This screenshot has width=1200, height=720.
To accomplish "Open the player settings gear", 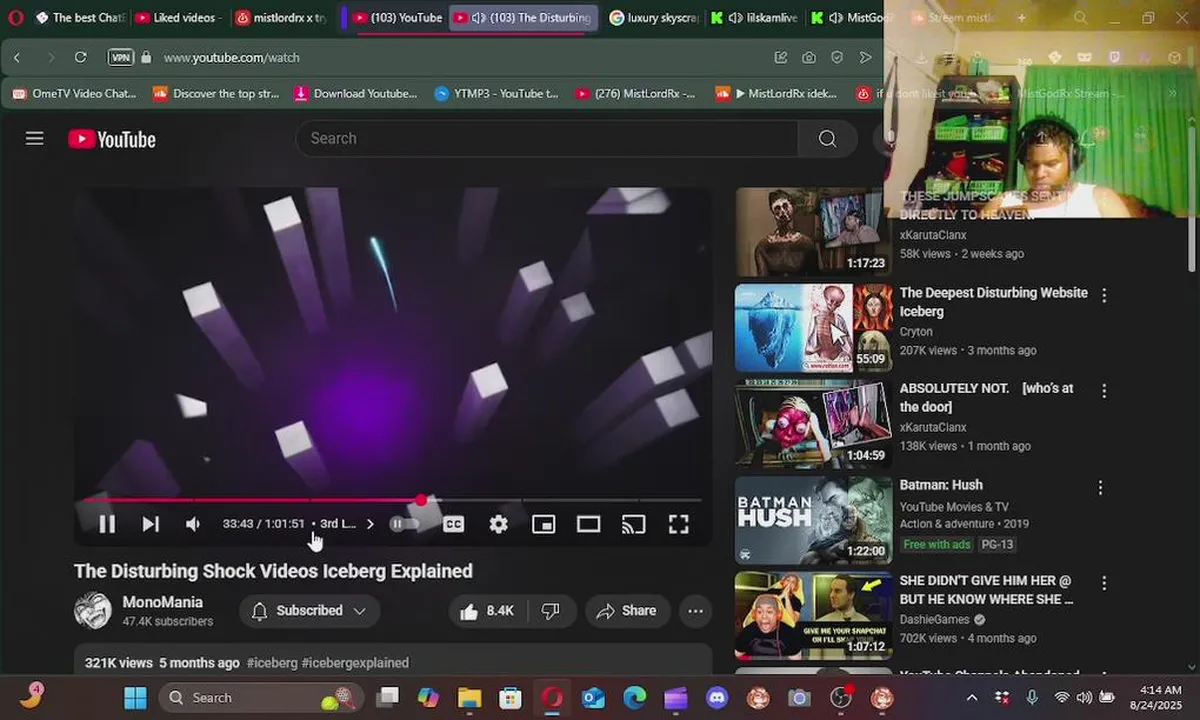I will (x=498, y=524).
